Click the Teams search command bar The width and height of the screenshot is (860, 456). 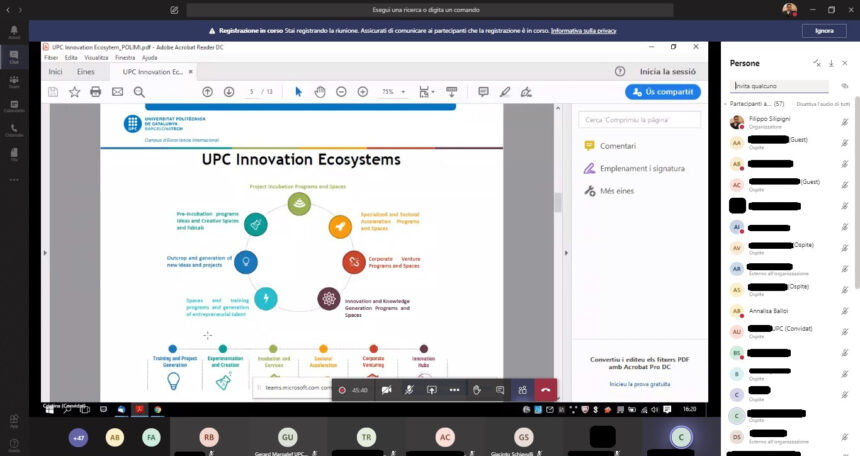(429, 10)
